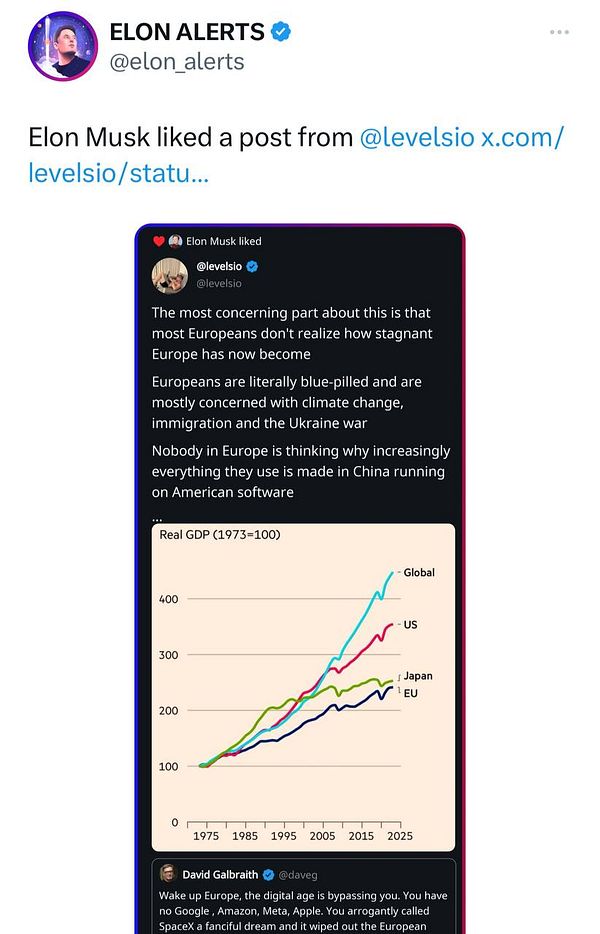Image resolution: width=600 pixels, height=934 pixels.
Task: Open the ELON ALERTS display name
Action: [x=187, y=32]
